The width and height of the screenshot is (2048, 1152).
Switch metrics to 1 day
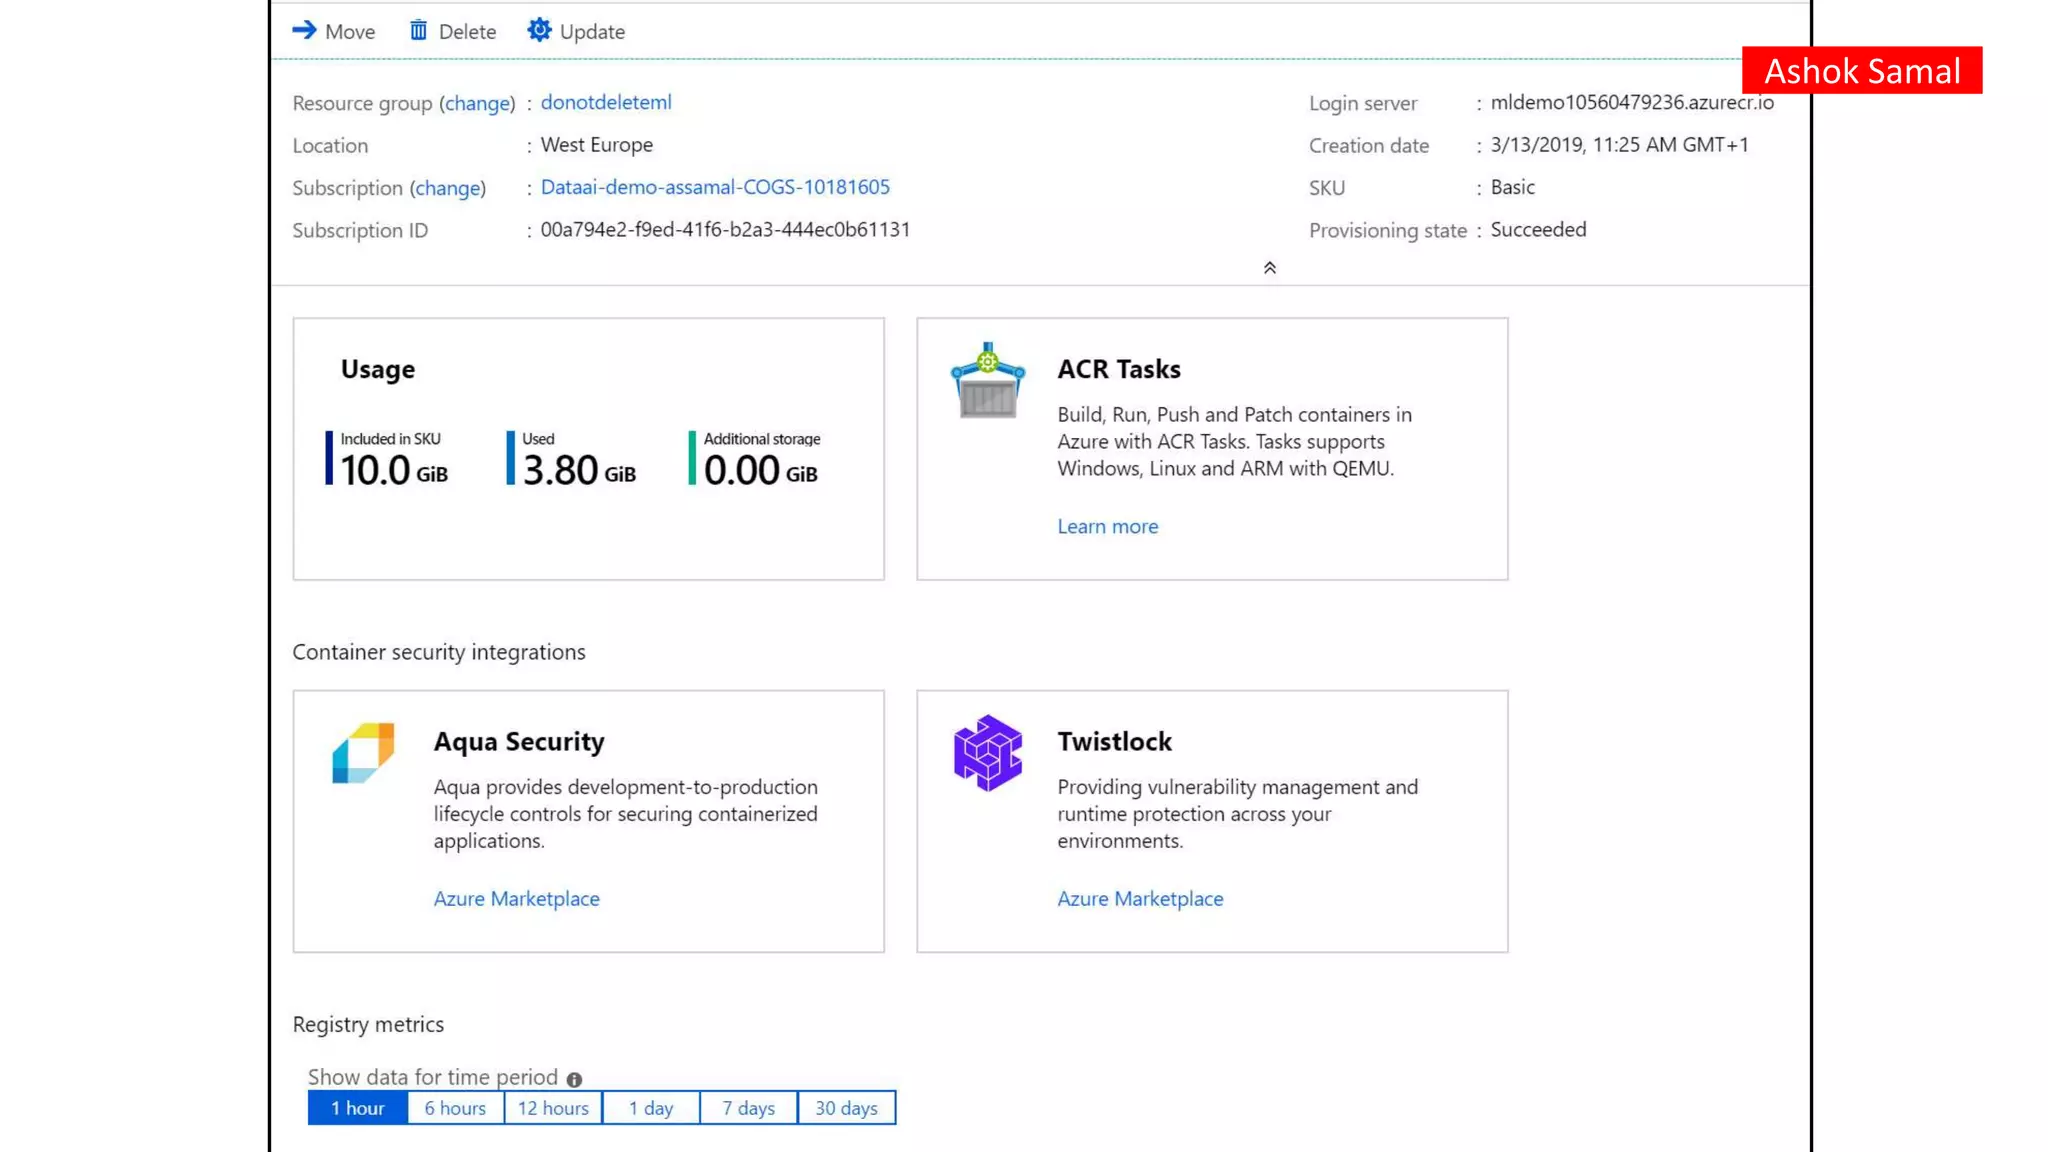(x=651, y=1108)
